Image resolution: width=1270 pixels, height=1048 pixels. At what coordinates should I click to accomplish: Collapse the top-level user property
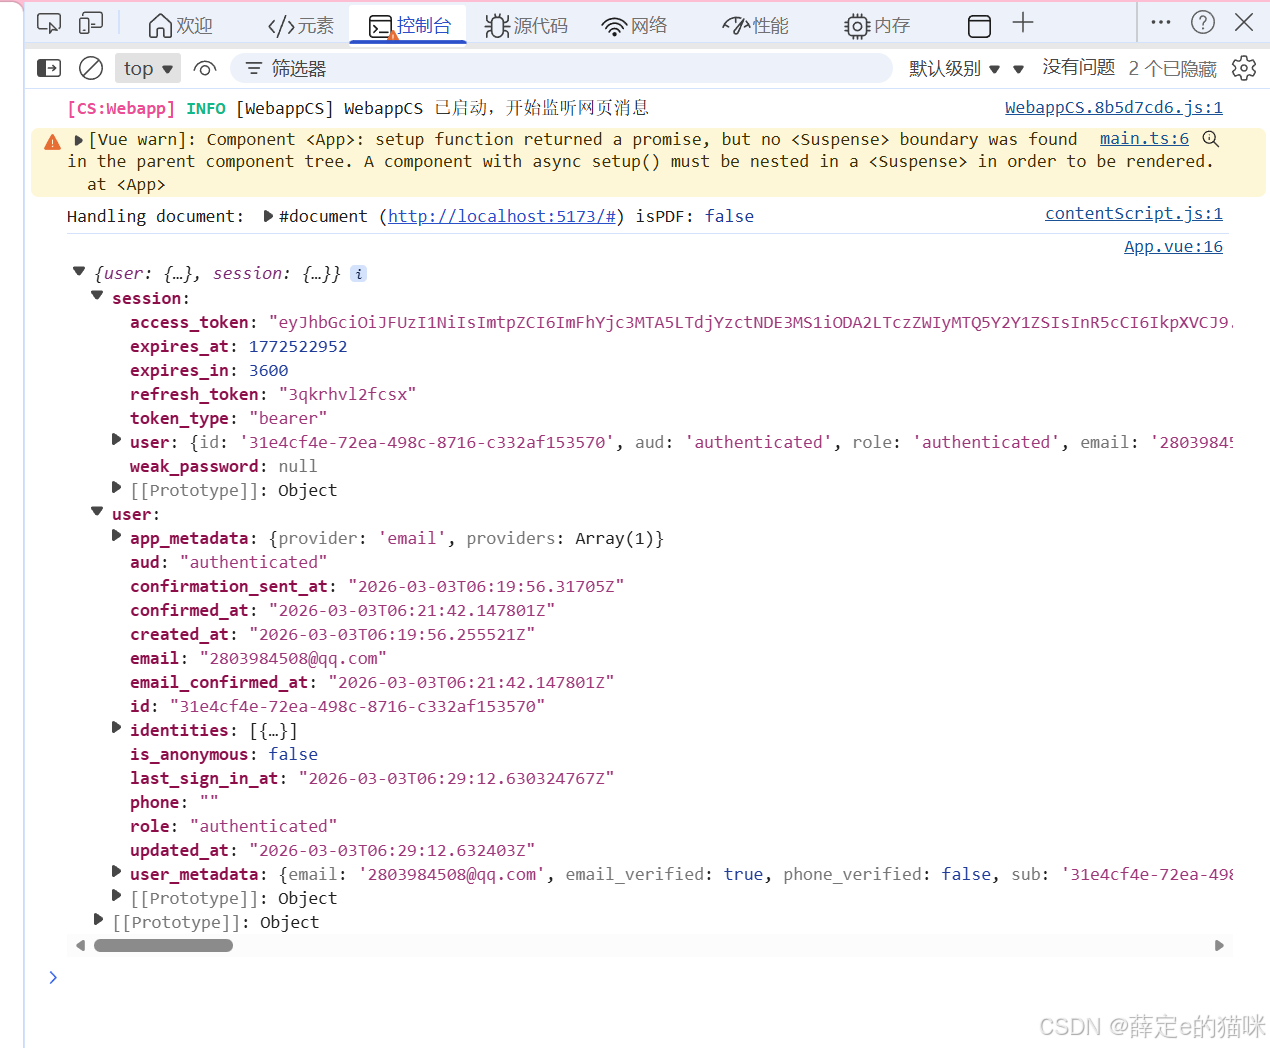coord(97,511)
